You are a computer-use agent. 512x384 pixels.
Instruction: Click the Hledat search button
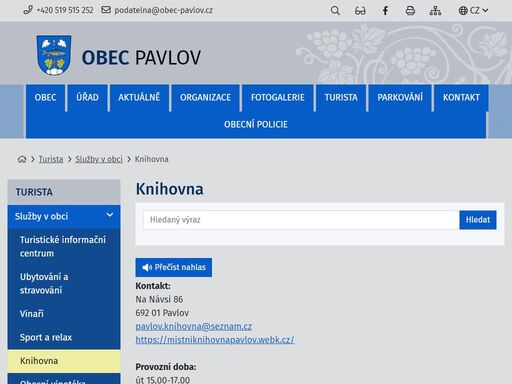coord(478,220)
